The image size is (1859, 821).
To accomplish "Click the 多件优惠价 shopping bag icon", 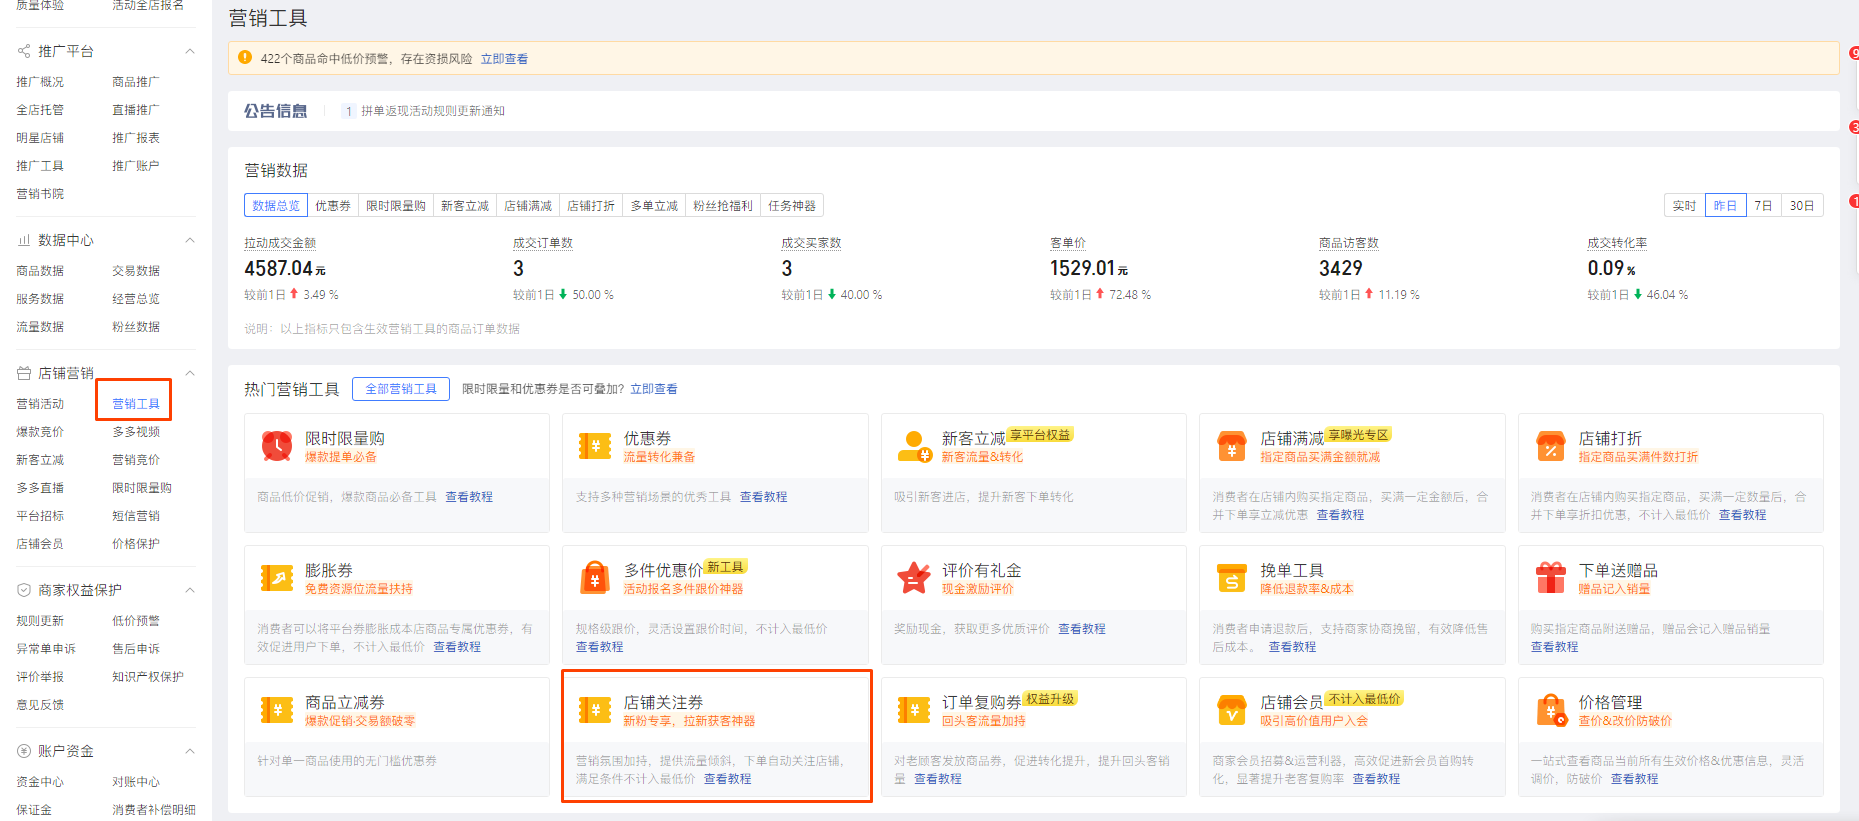I will [595, 578].
